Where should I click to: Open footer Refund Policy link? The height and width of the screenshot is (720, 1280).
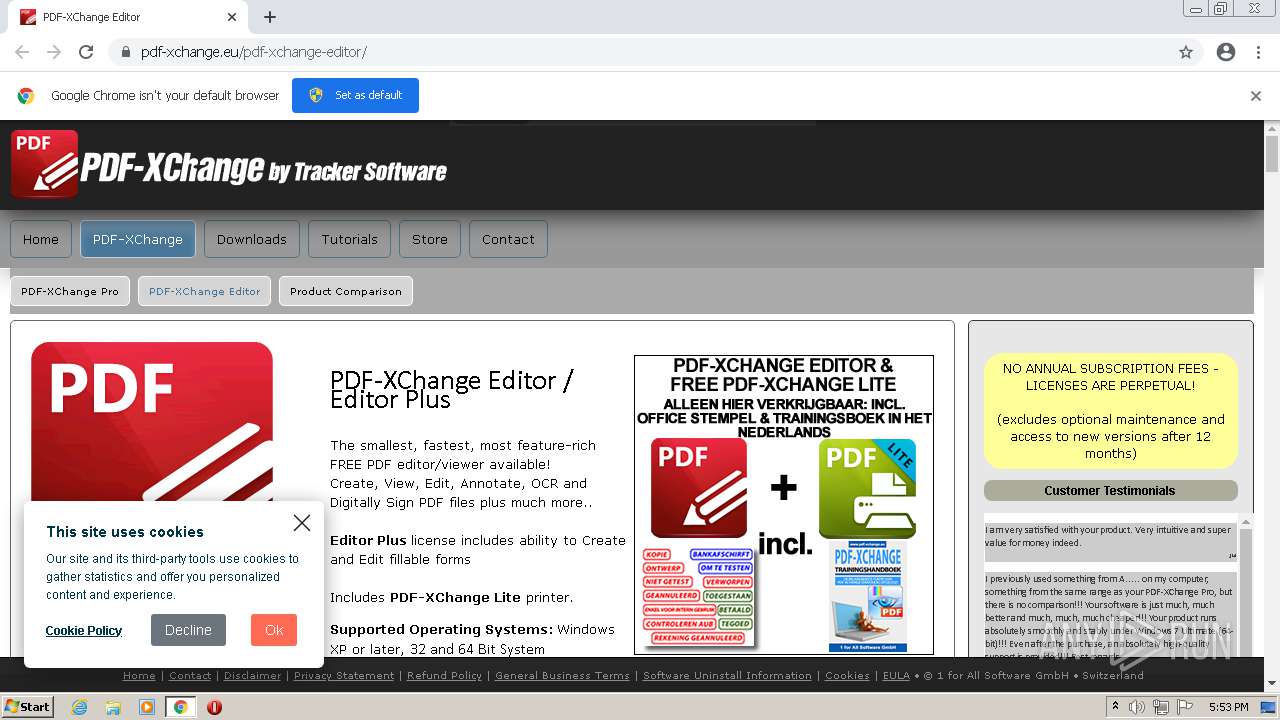(444, 676)
